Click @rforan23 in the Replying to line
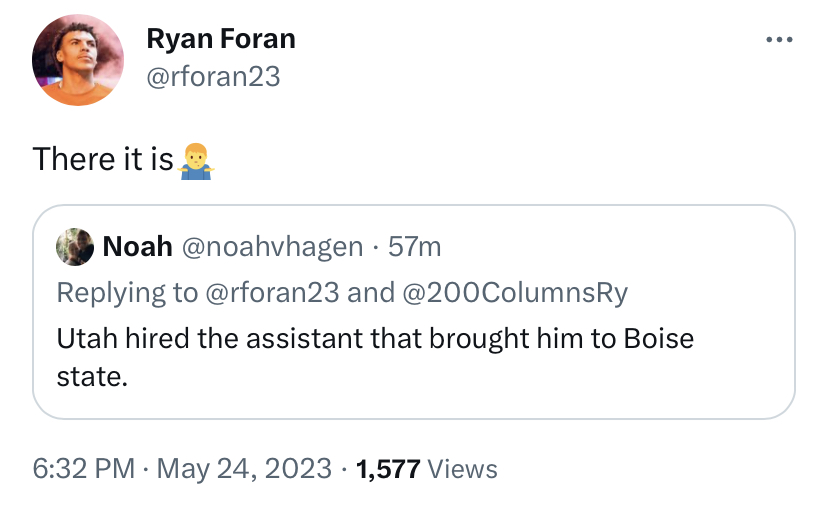Viewport: 828px width, 515px height. click(273, 292)
